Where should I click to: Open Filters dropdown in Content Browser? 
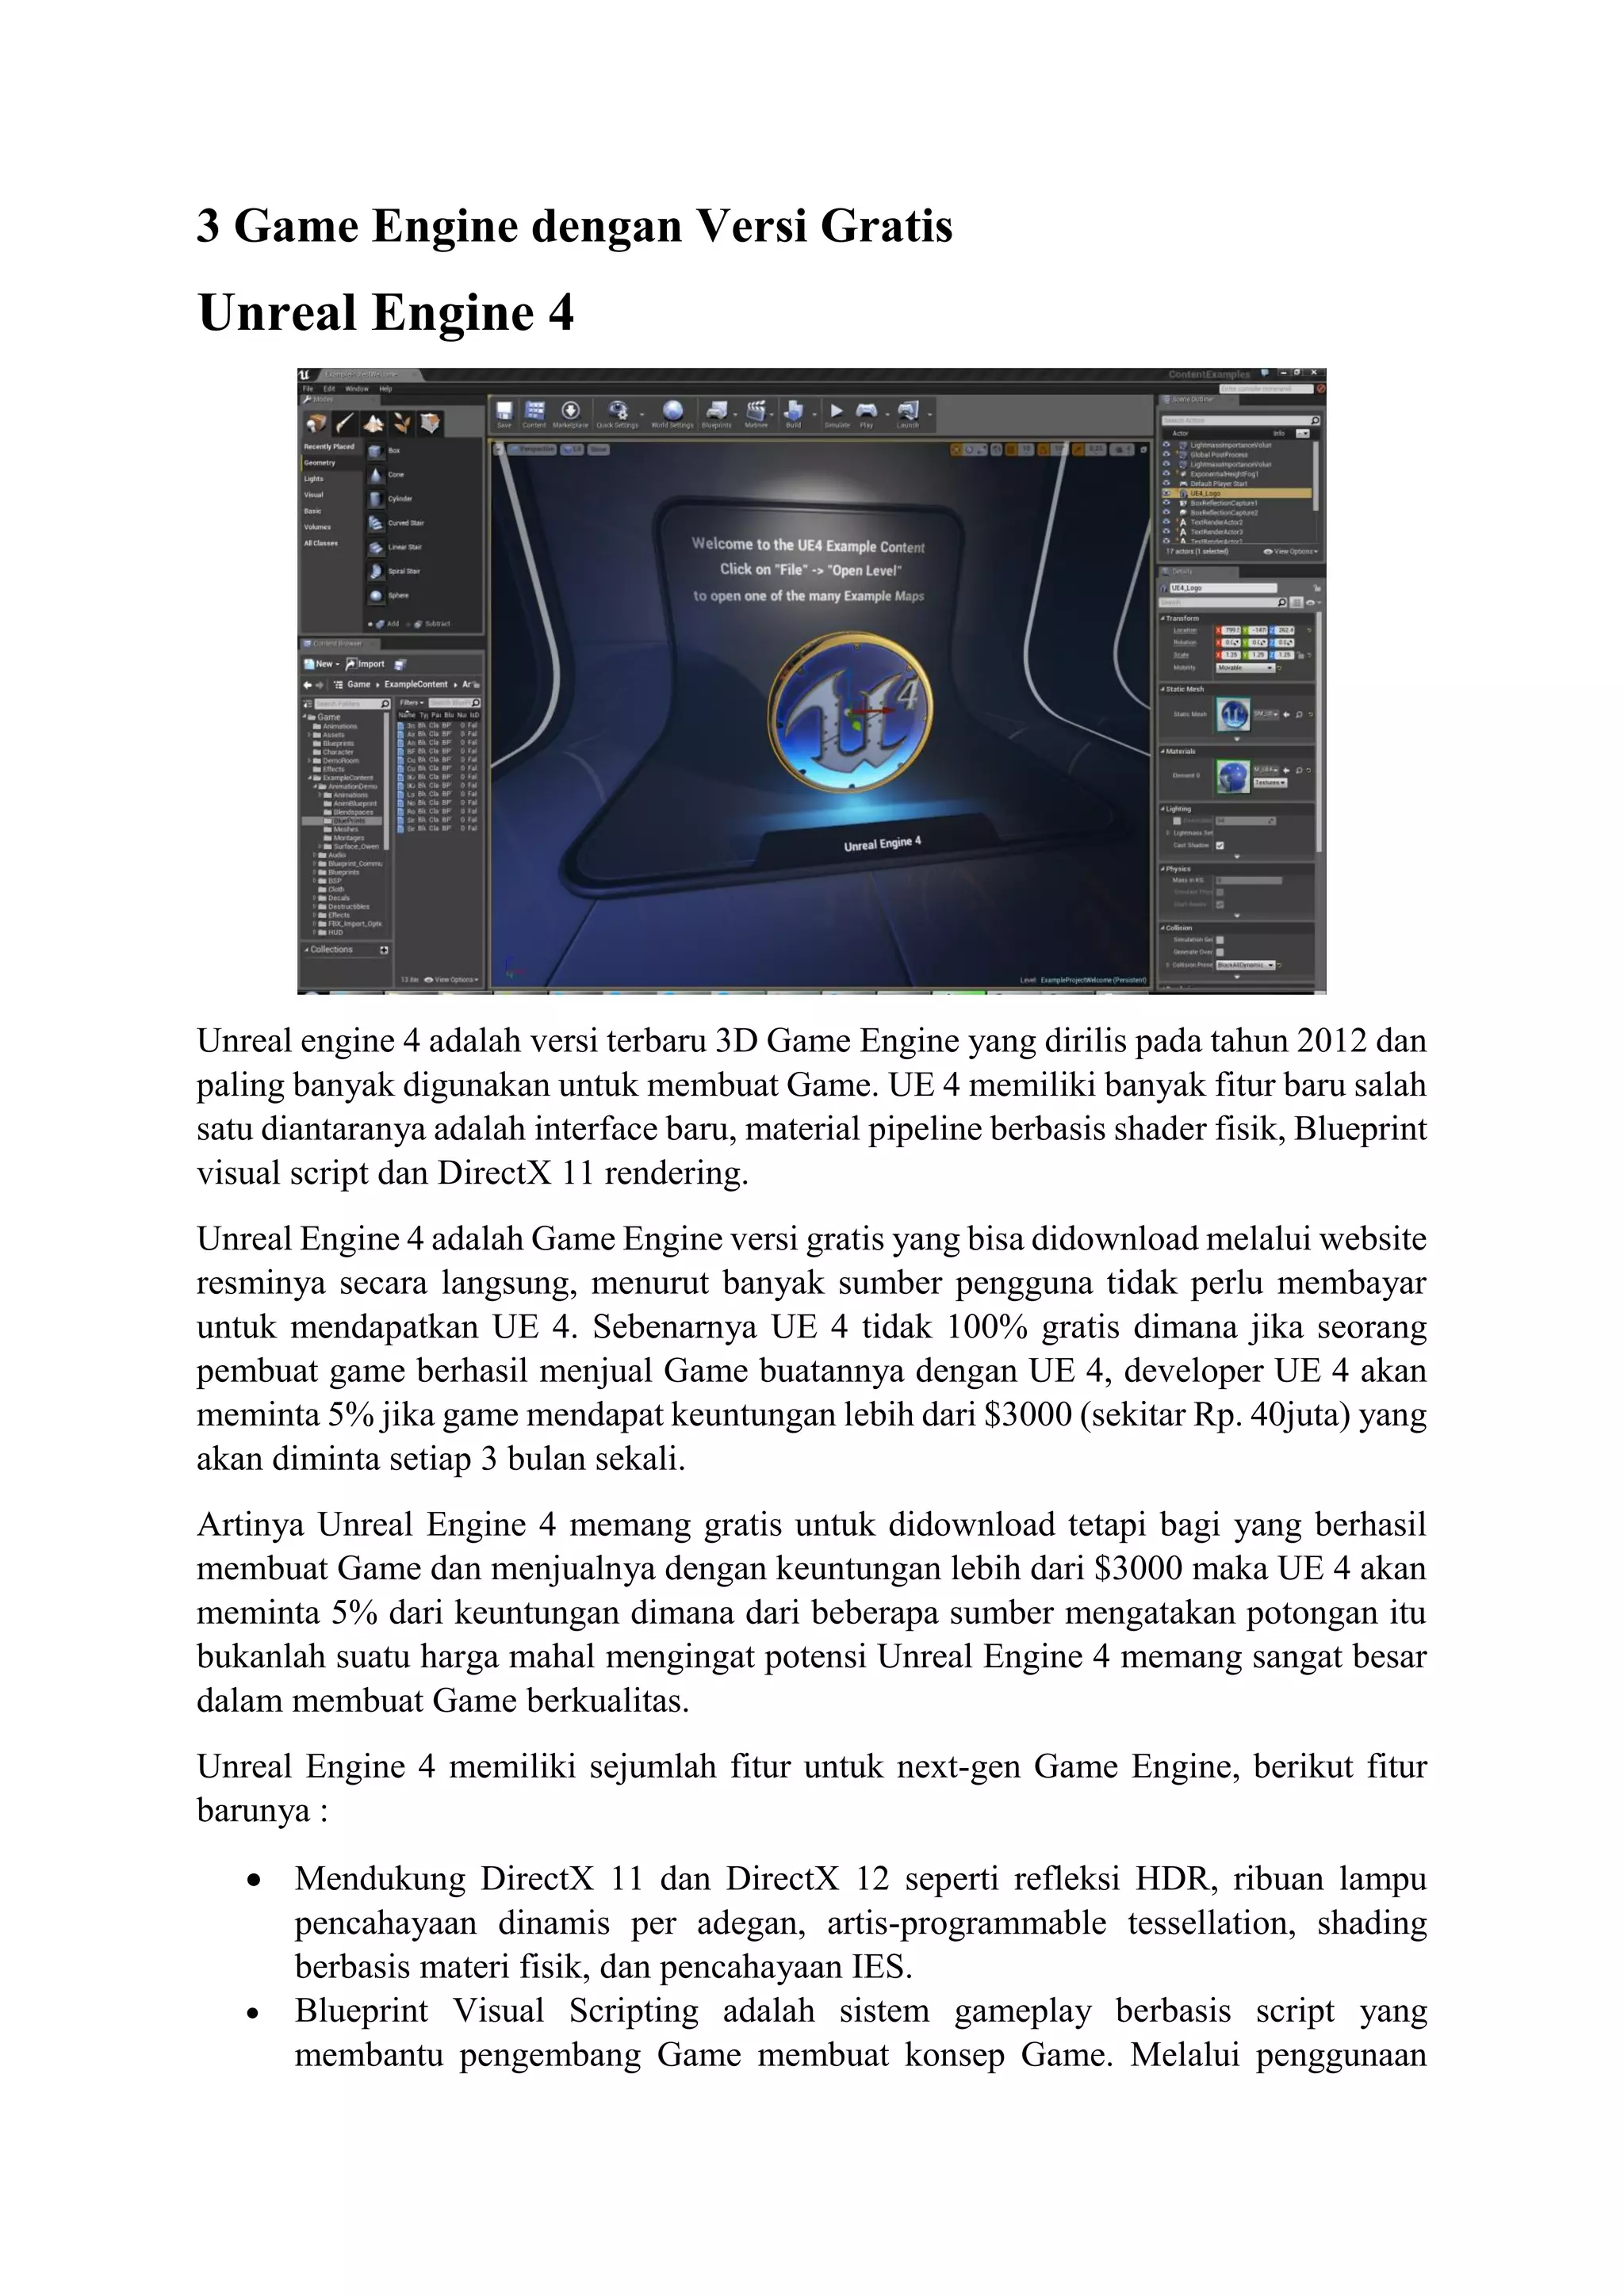pyautogui.click(x=411, y=703)
